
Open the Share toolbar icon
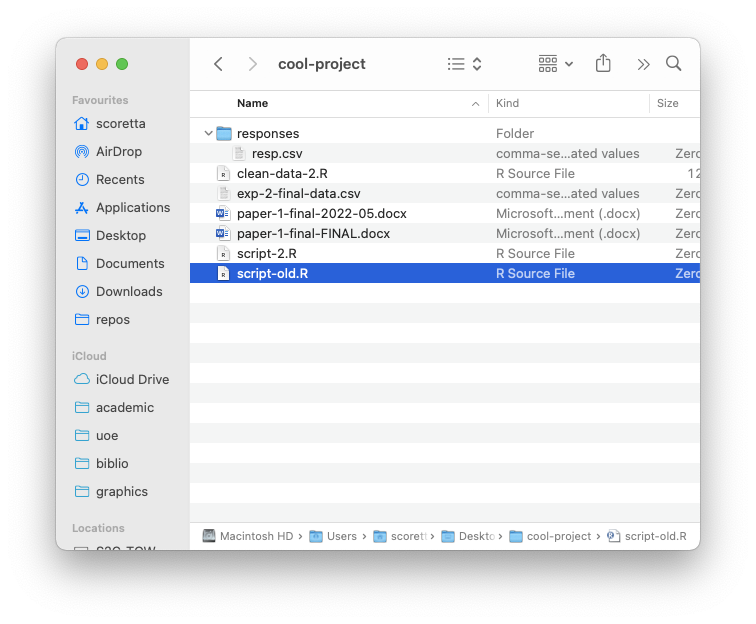coord(603,64)
